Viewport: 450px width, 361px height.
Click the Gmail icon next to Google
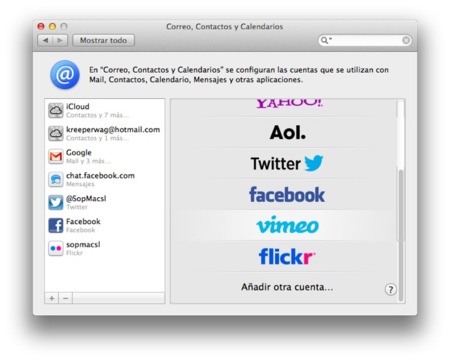pos(55,157)
